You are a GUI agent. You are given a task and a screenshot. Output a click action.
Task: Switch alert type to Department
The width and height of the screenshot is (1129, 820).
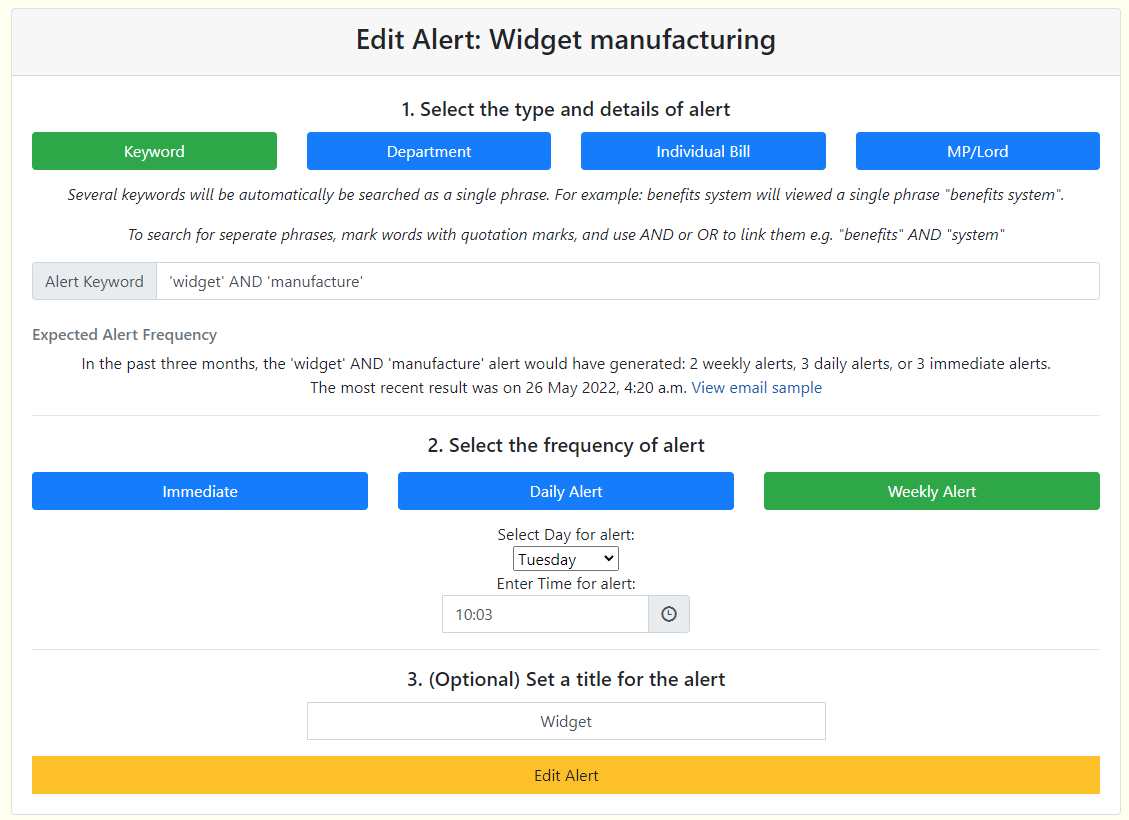pos(429,151)
